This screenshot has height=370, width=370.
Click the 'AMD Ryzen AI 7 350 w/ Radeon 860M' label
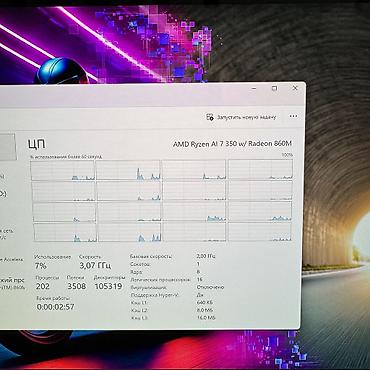(x=232, y=144)
